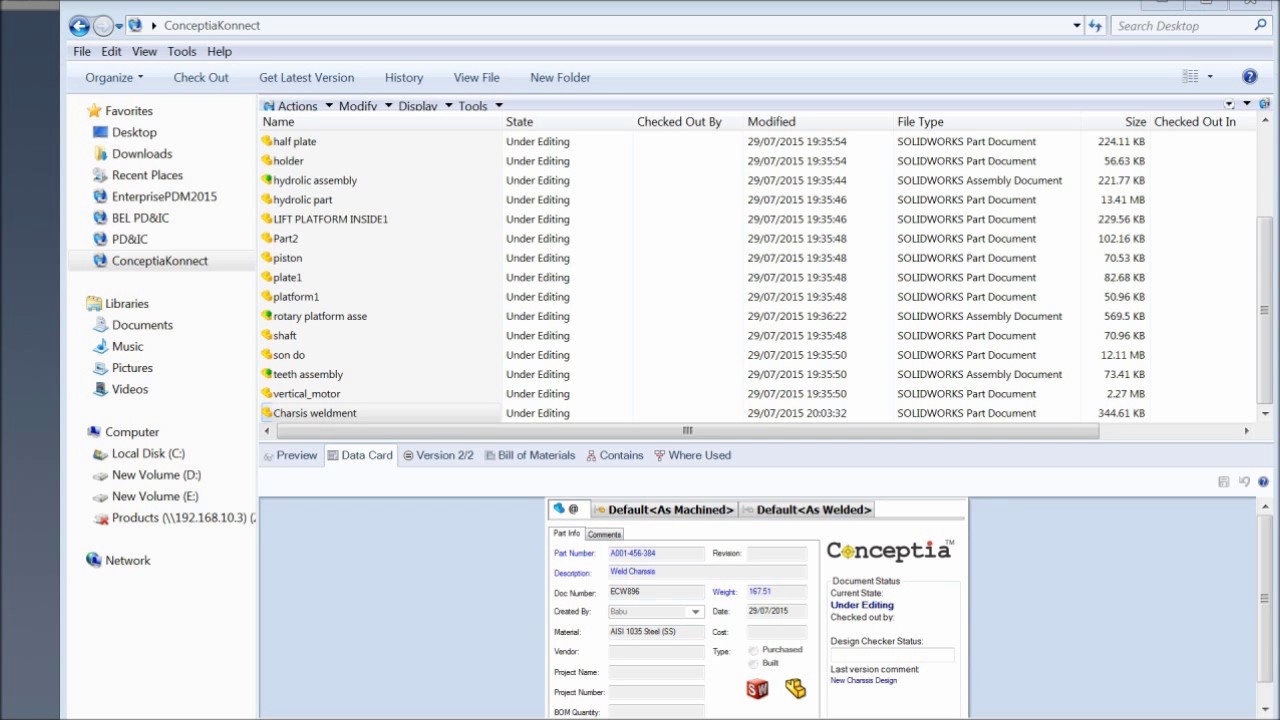Open the view options dropdown arrow
The image size is (1280, 720).
pyautogui.click(x=1209, y=77)
